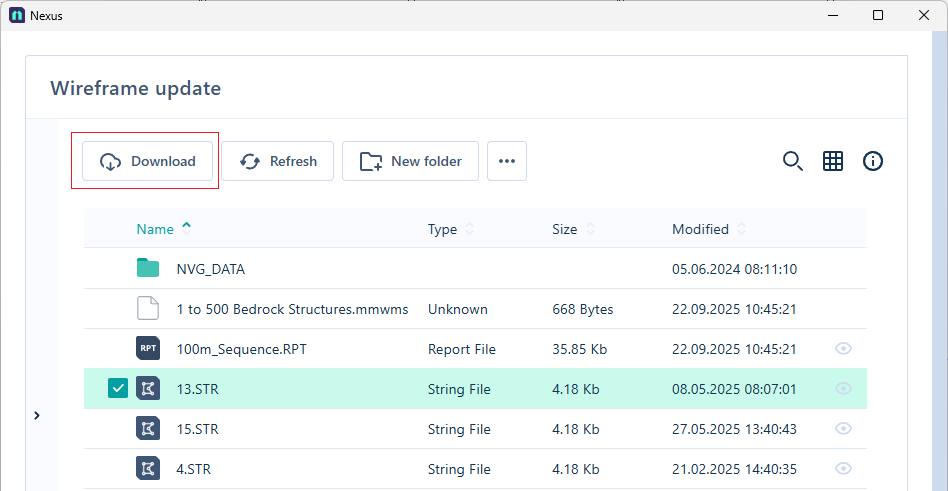Click the search magnifier icon
The height and width of the screenshot is (491, 948).
[792, 161]
